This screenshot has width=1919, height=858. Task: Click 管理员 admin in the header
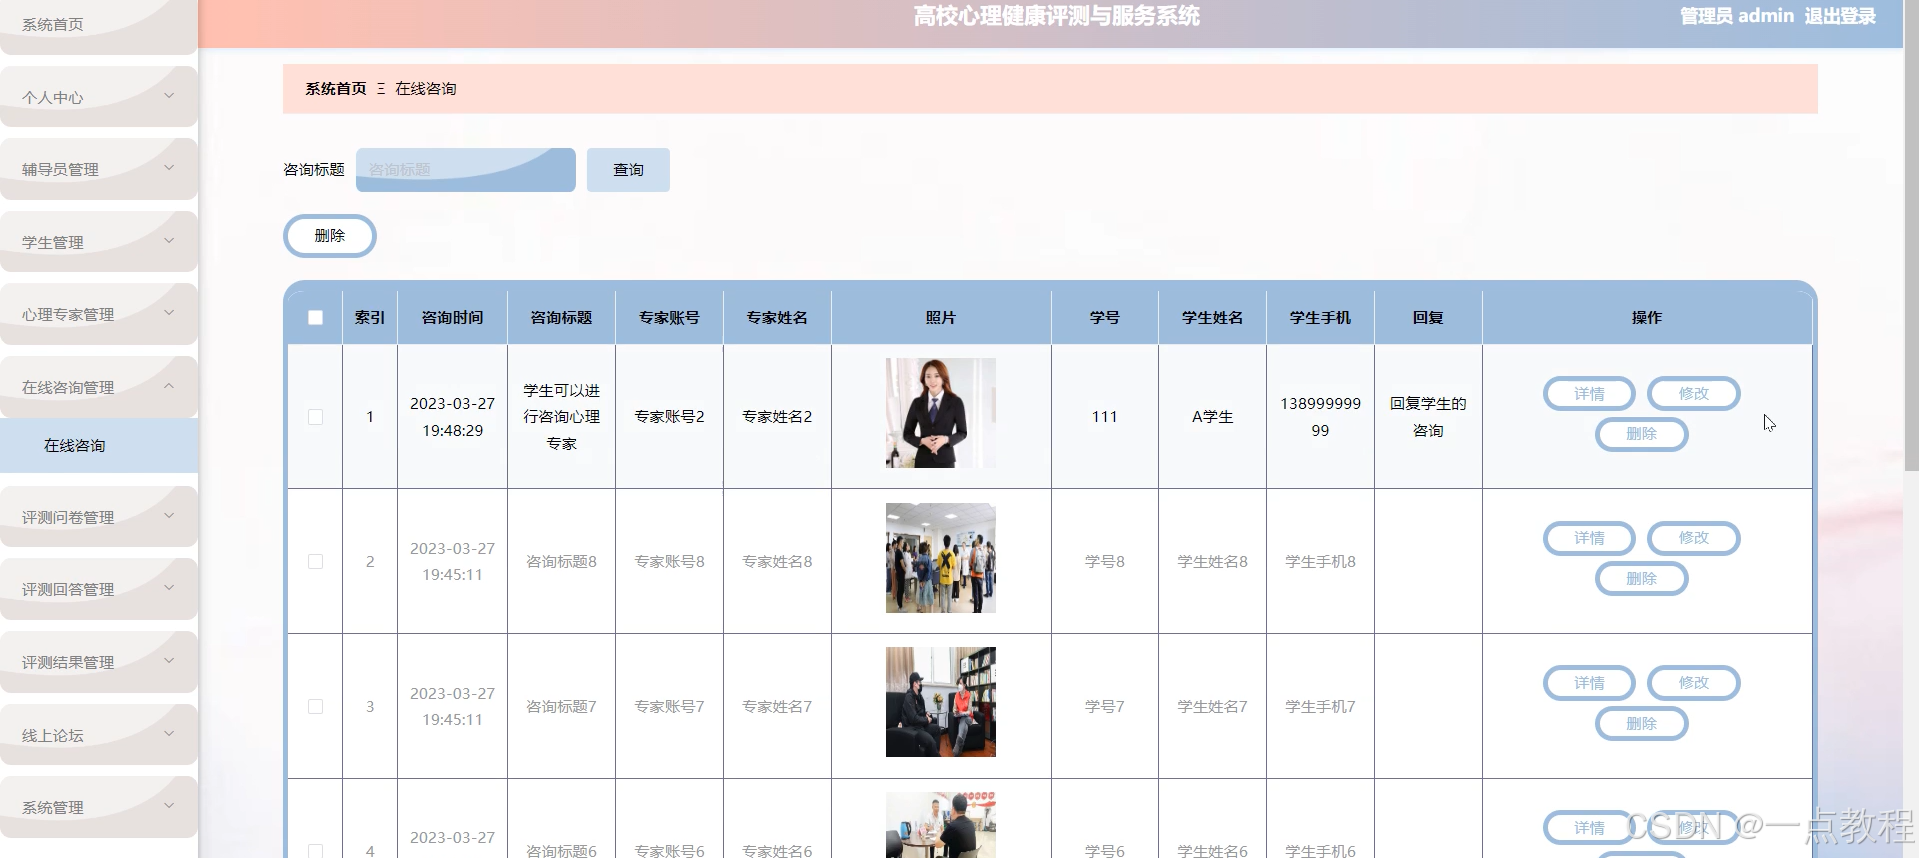(x=1737, y=16)
